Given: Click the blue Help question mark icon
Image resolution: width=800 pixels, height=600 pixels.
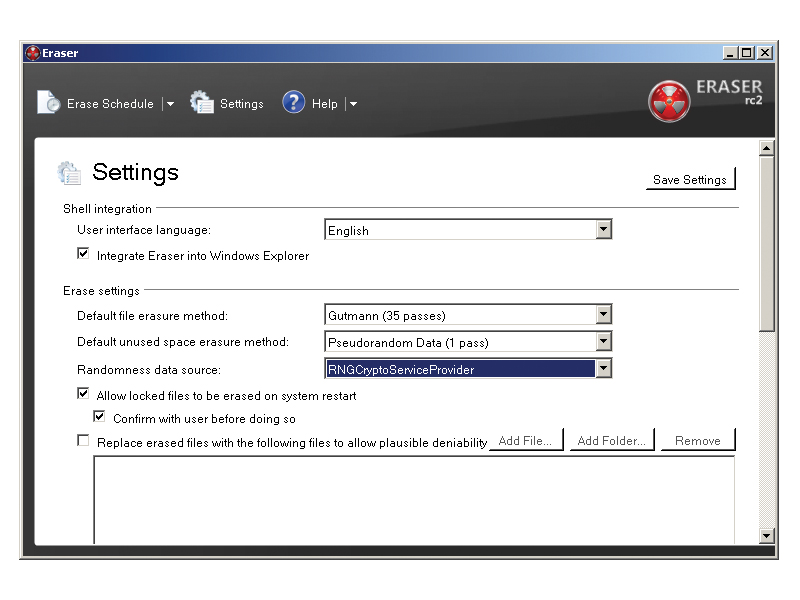Looking at the screenshot, I should click(x=293, y=102).
